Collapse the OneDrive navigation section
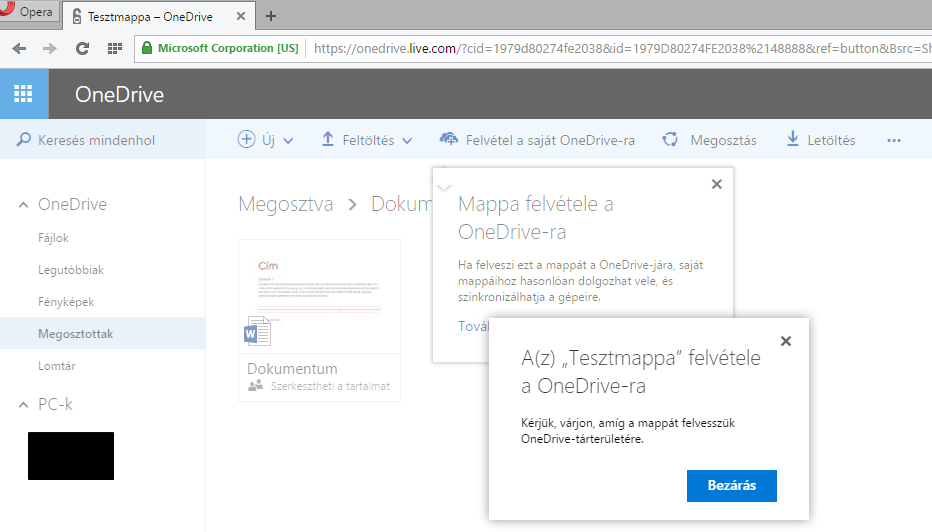 pyautogui.click(x=23, y=205)
